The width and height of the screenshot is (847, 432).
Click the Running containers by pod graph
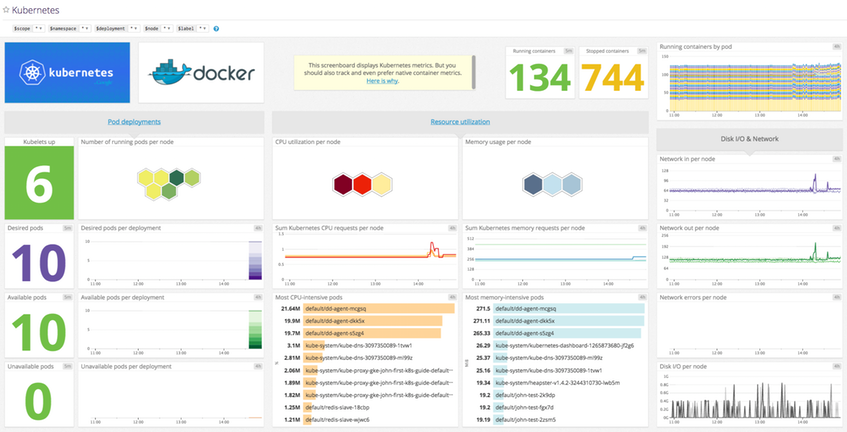click(x=755, y=83)
